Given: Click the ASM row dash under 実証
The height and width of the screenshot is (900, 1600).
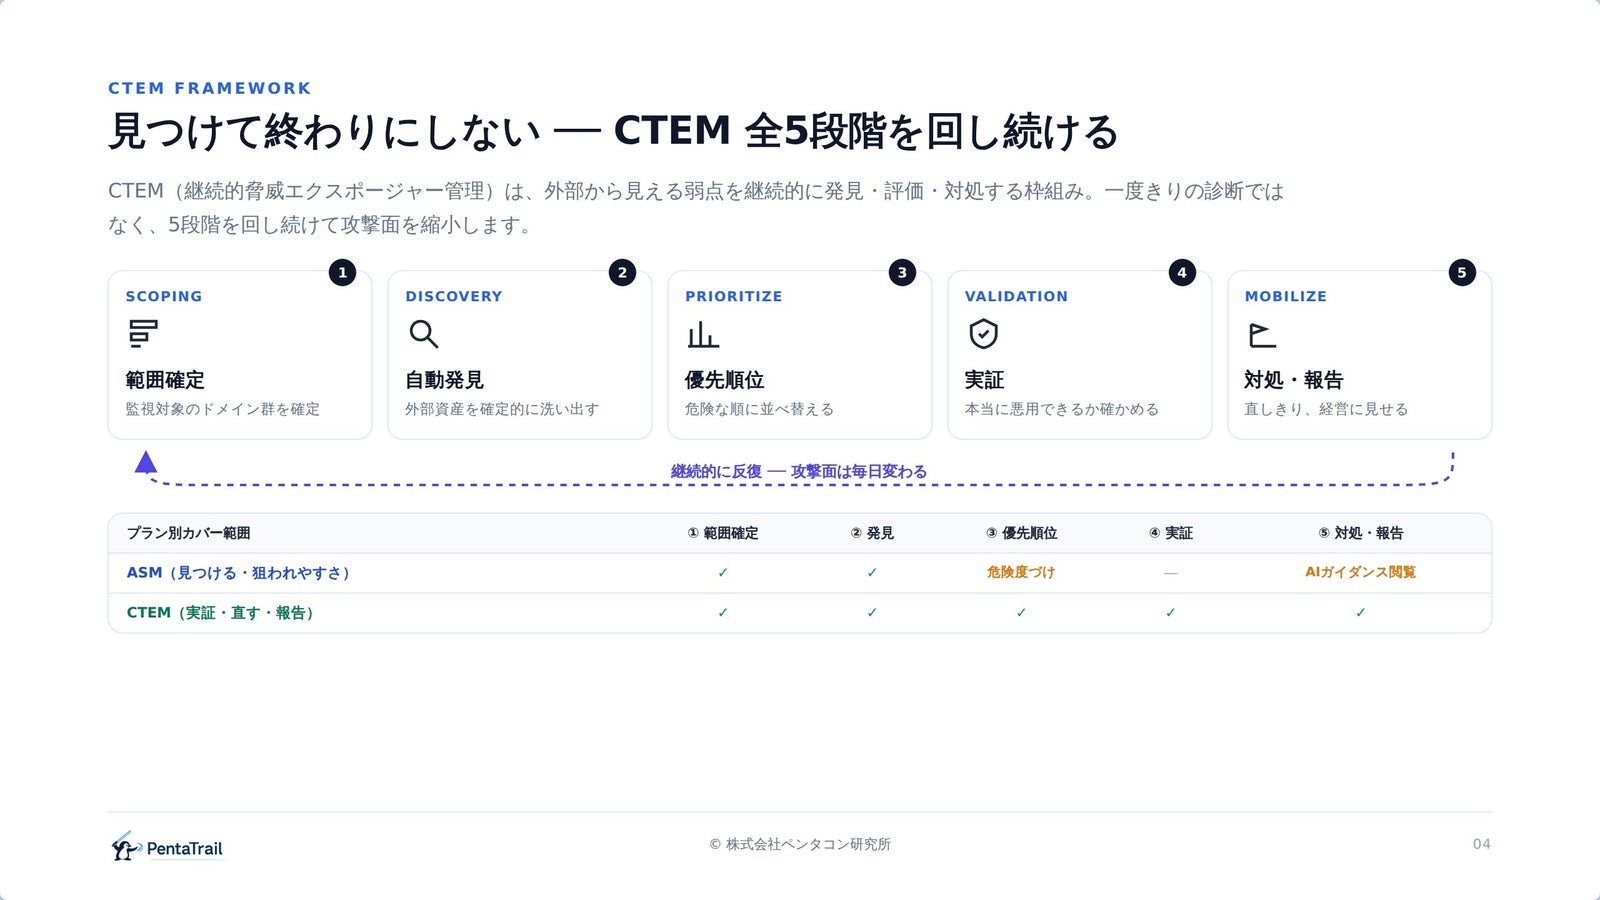Looking at the screenshot, I should pos(1170,573).
